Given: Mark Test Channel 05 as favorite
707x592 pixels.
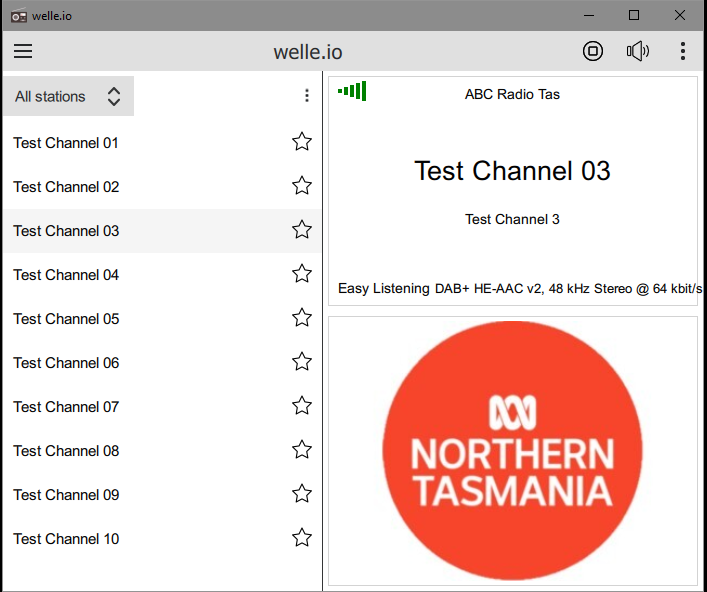Looking at the screenshot, I should [x=302, y=317].
